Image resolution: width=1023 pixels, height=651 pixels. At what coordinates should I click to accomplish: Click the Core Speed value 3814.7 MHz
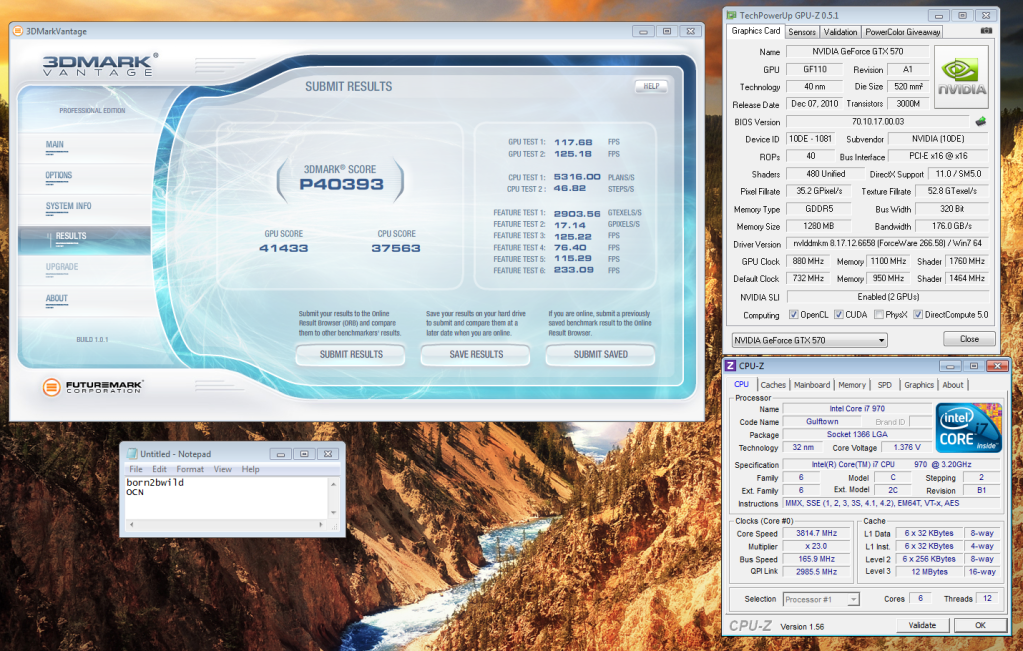click(x=816, y=534)
